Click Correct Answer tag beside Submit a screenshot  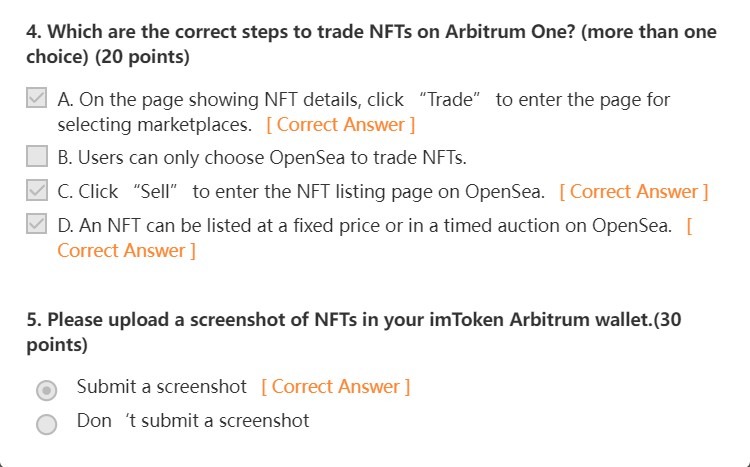click(x=335, y=387)
